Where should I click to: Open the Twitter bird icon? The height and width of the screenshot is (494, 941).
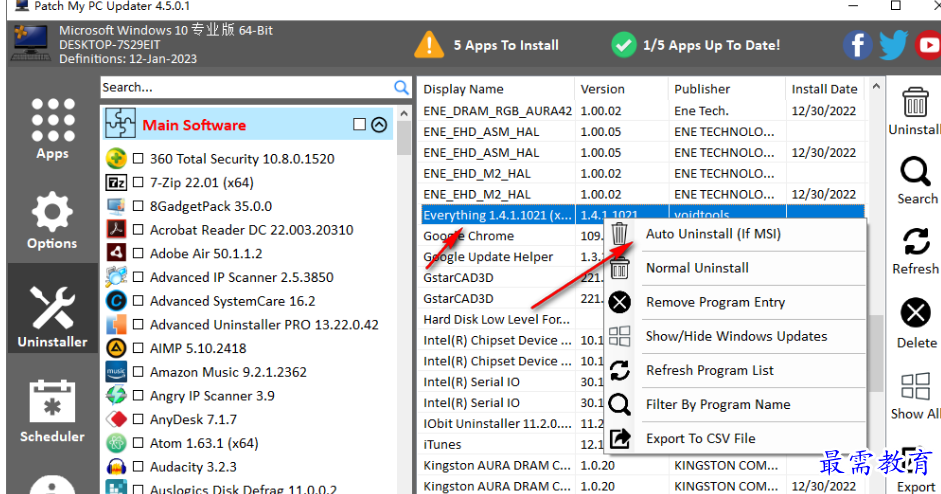pos(894,45)
